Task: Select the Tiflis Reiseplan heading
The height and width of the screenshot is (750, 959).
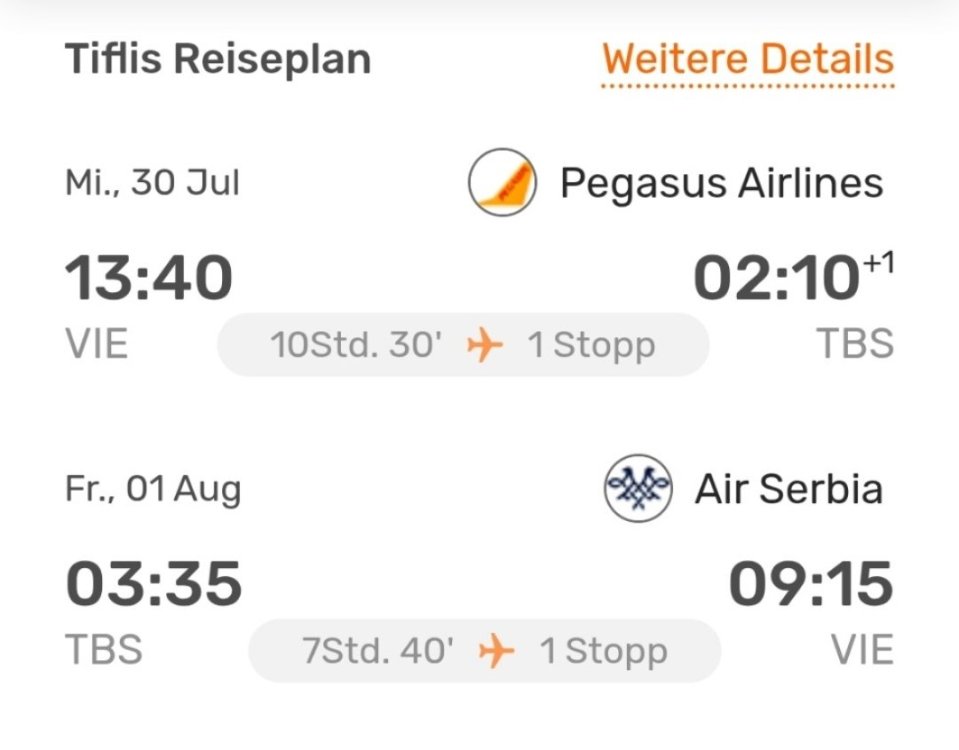Action: (218, 59)
